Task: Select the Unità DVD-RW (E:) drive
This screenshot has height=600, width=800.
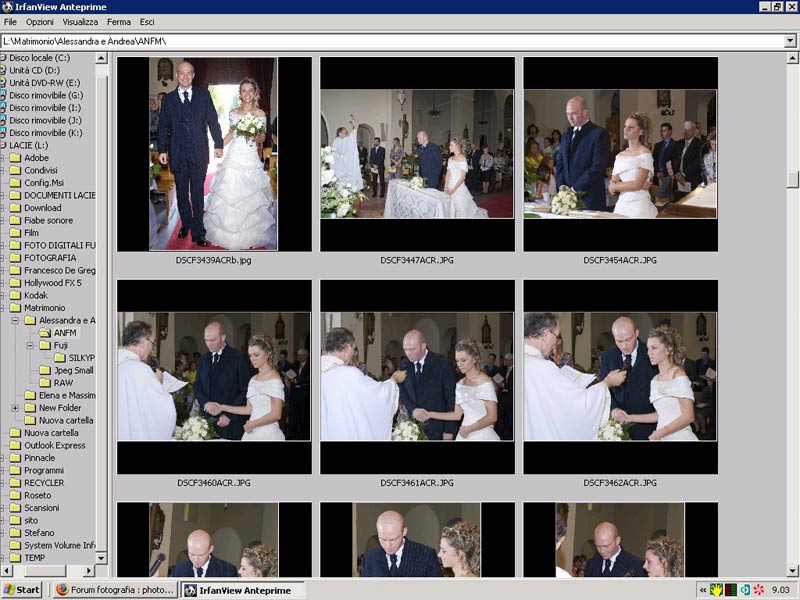Action: tap(44, 83)
